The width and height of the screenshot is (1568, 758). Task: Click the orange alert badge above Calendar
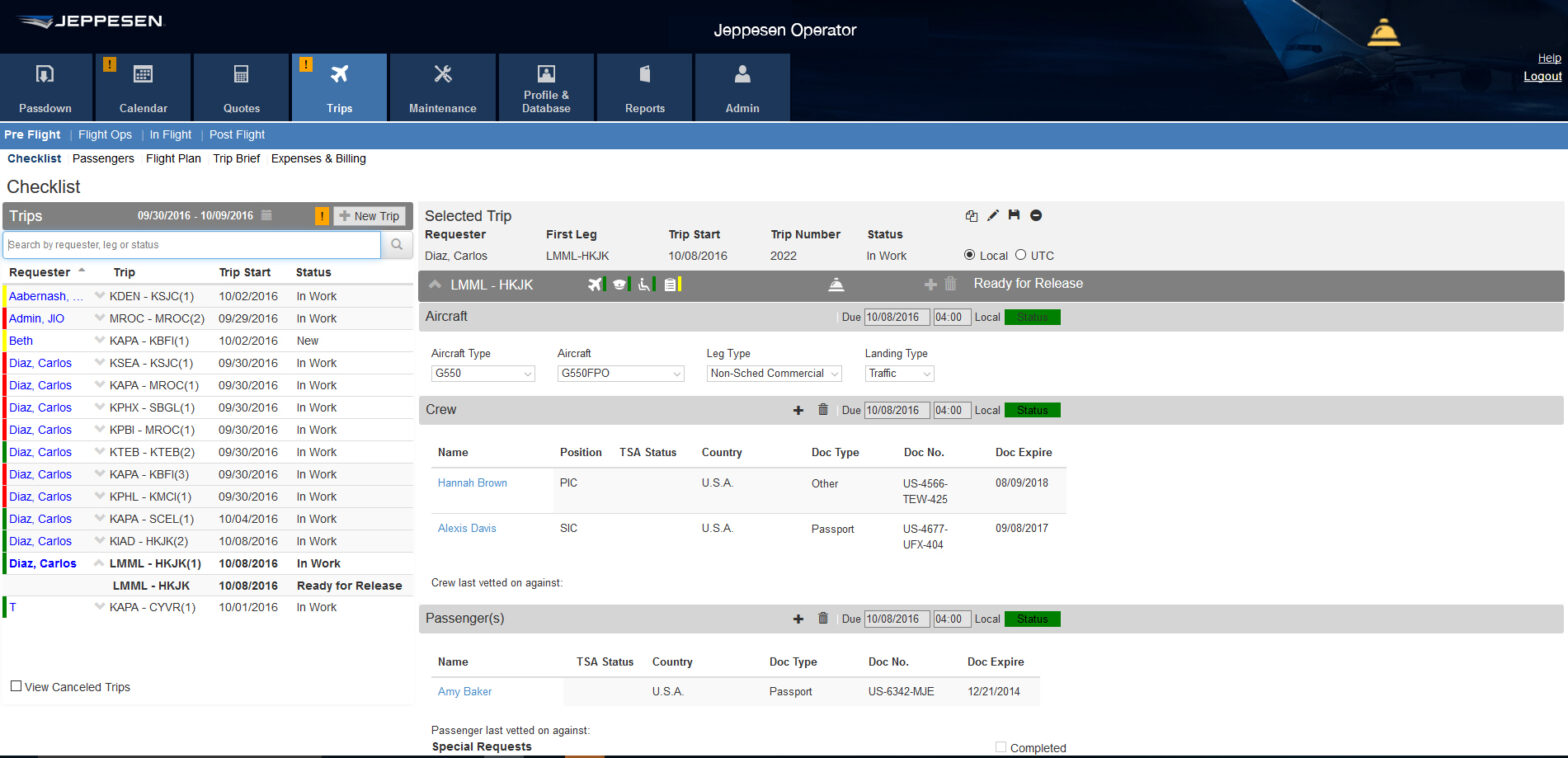pyautogui.click(x=110, y=64)
